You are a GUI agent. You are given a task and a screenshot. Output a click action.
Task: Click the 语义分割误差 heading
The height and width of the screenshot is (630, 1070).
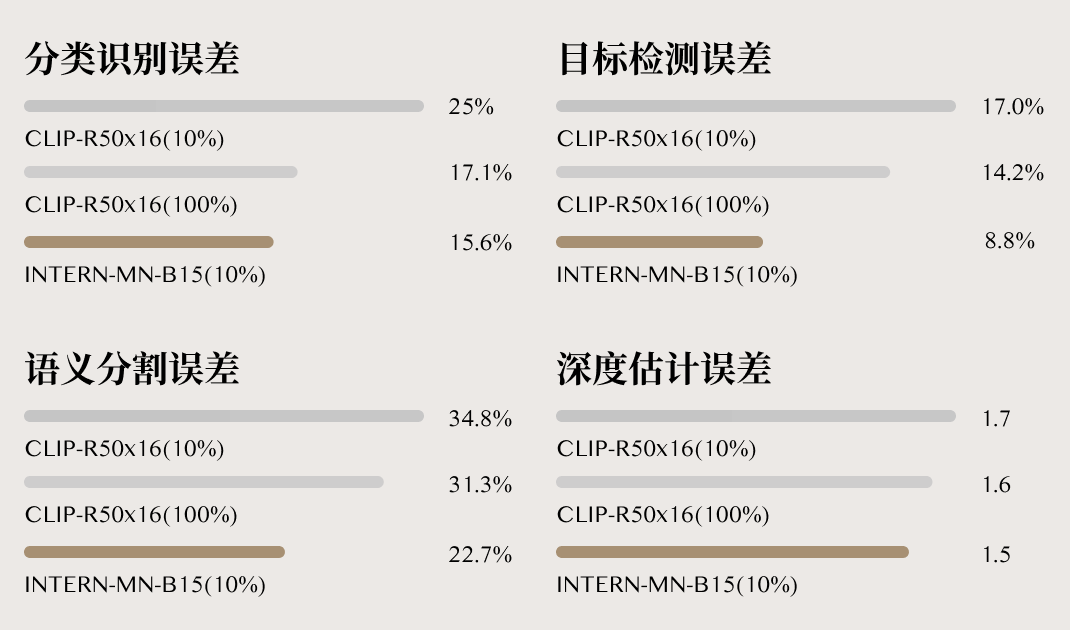point(132,369)
